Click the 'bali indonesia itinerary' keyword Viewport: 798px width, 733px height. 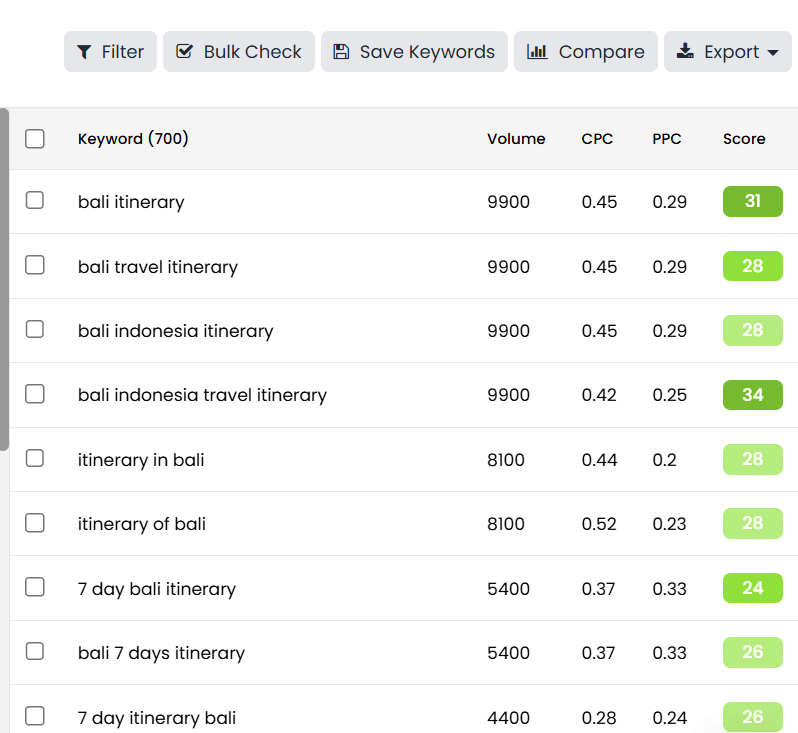click(176, 331)
